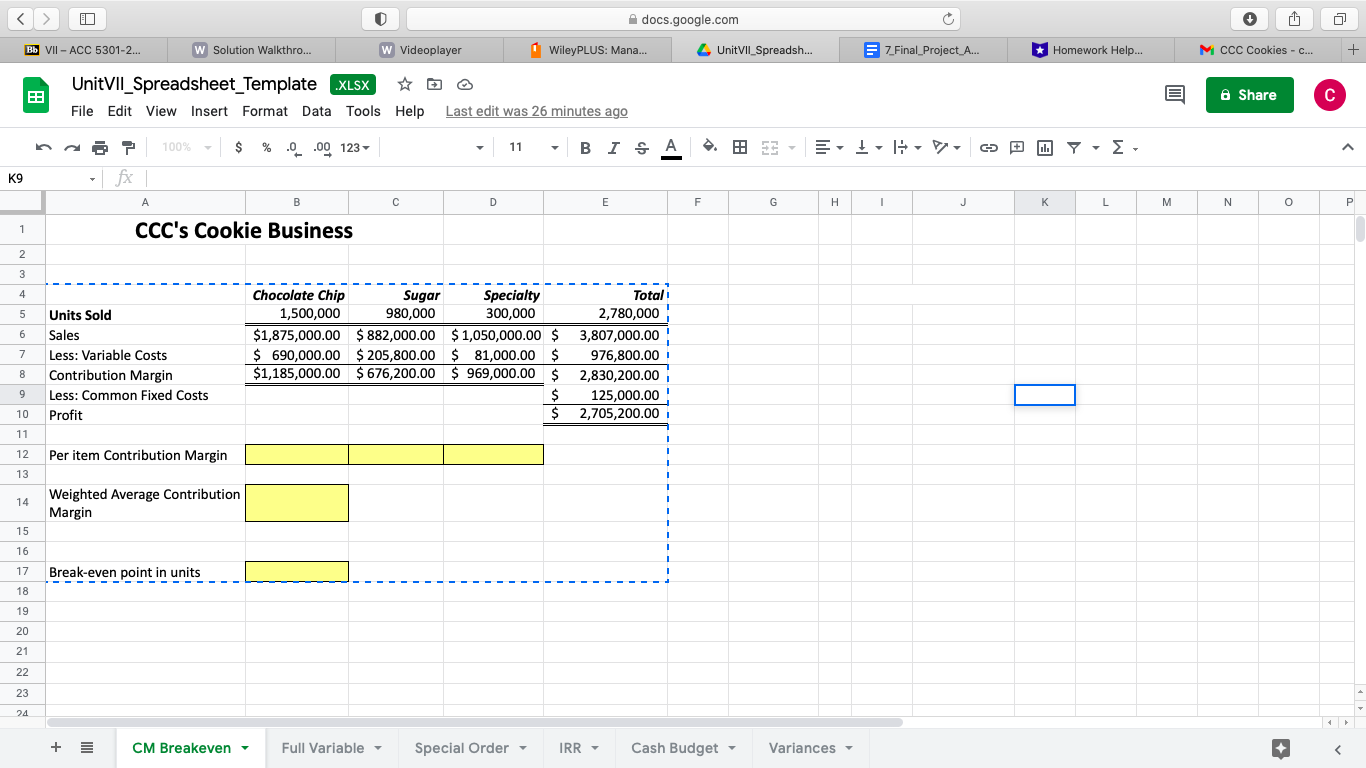Apply currency format with dollar sign icon

pos(237,147)
